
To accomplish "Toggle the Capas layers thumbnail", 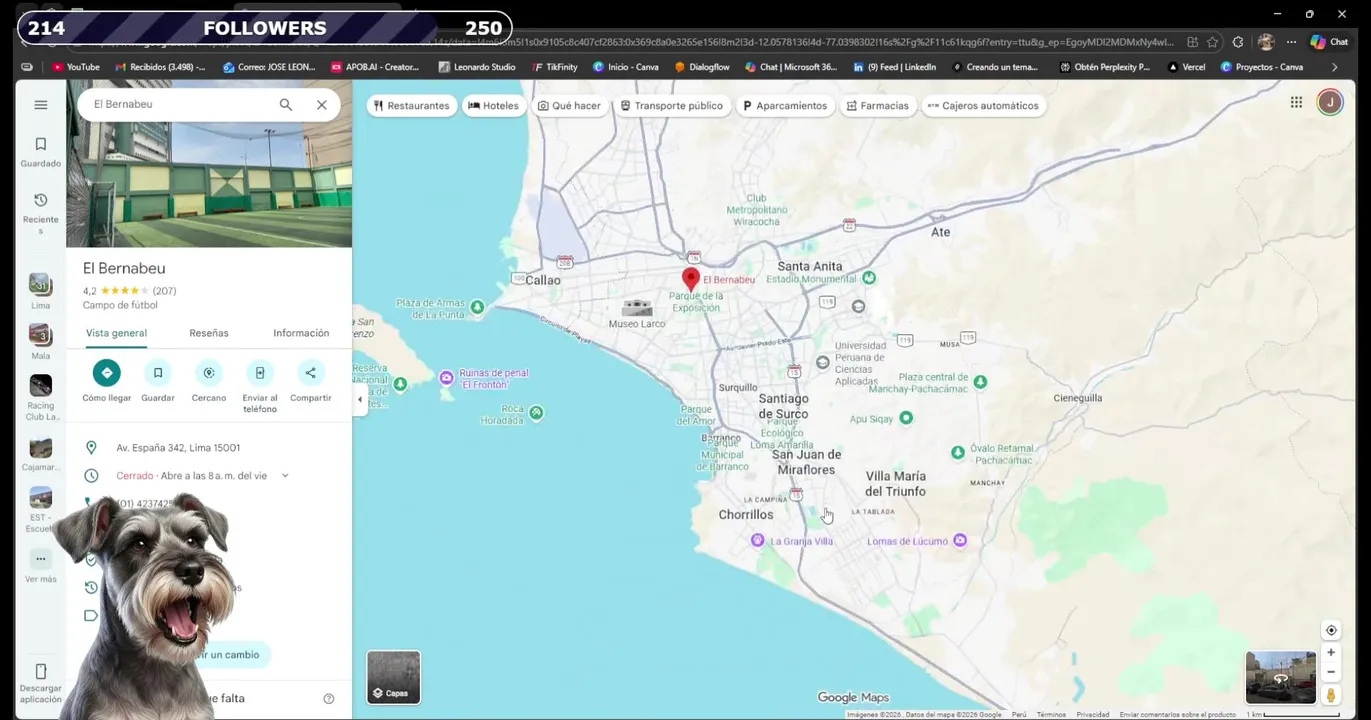I will 394,677.
